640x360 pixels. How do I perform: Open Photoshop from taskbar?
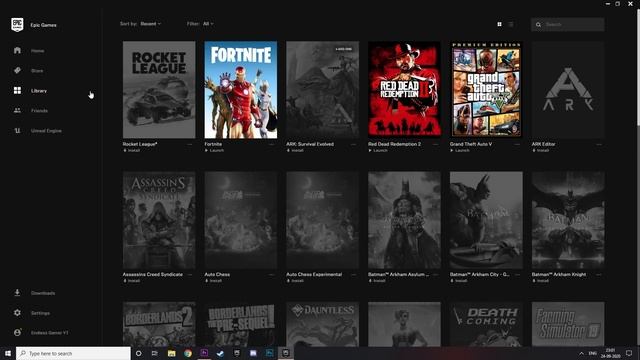point(269,353)
